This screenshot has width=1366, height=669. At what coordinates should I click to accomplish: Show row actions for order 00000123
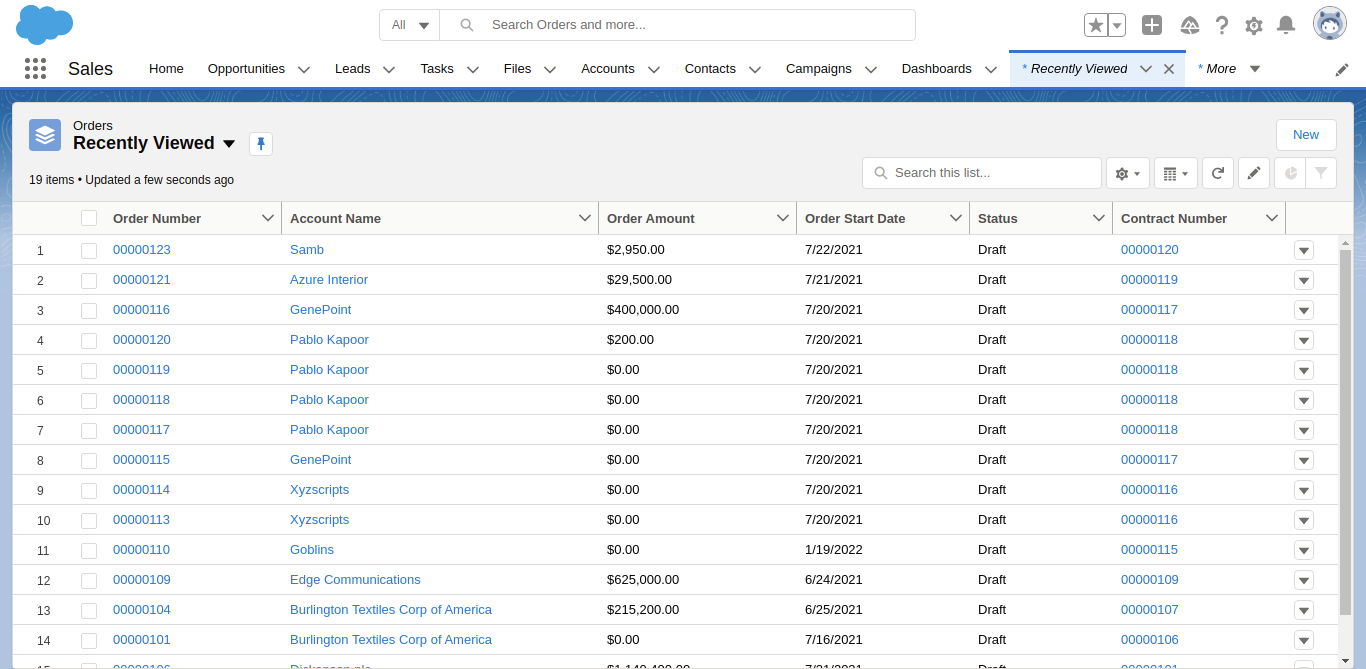click(1304, 250)
